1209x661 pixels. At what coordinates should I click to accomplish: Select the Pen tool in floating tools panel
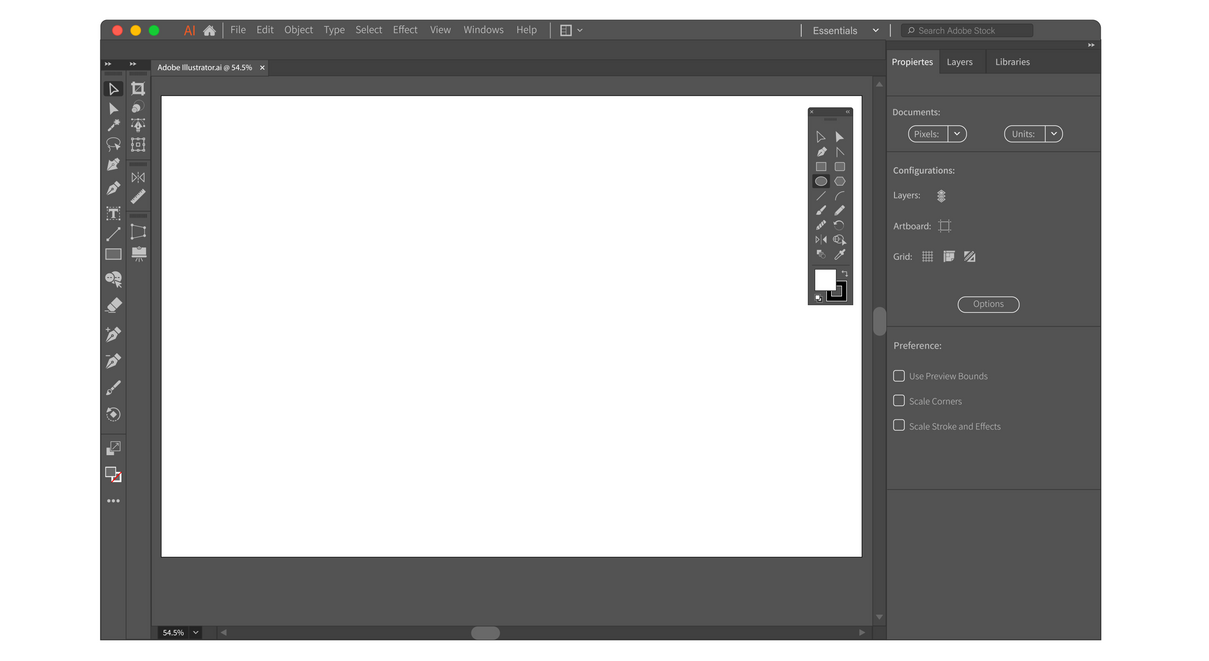pyautogui.click(x=821, y=152)
